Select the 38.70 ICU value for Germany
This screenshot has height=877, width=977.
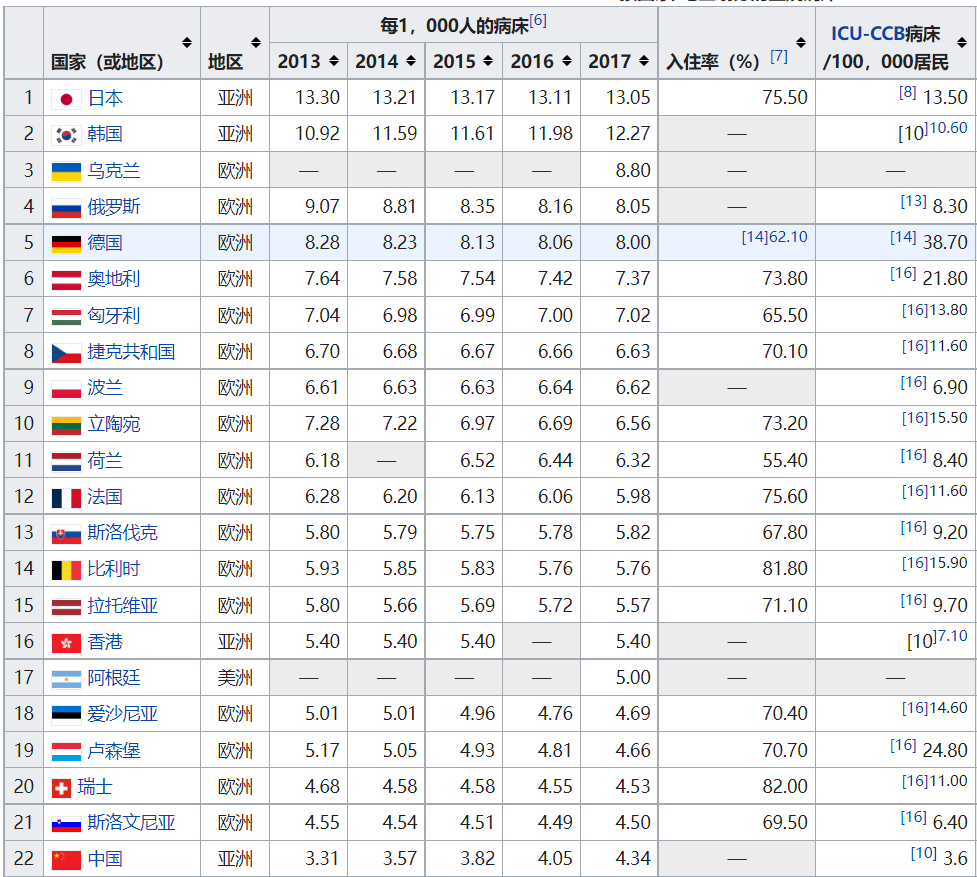(945, 242)
